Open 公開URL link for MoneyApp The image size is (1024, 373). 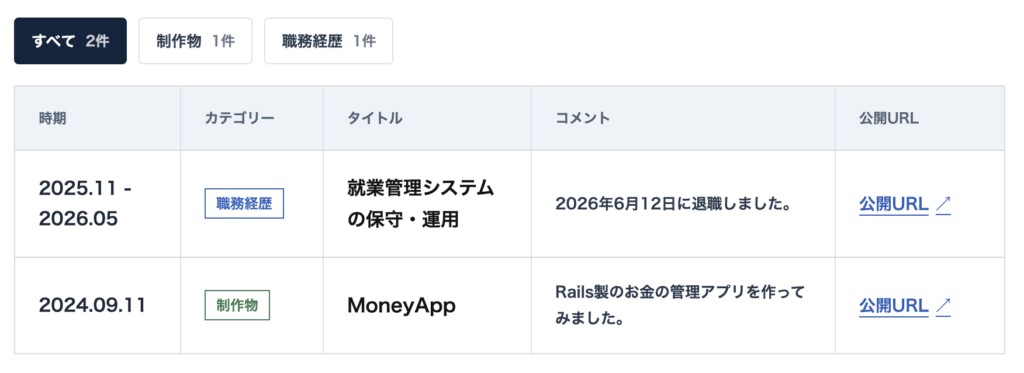point(893,306)
